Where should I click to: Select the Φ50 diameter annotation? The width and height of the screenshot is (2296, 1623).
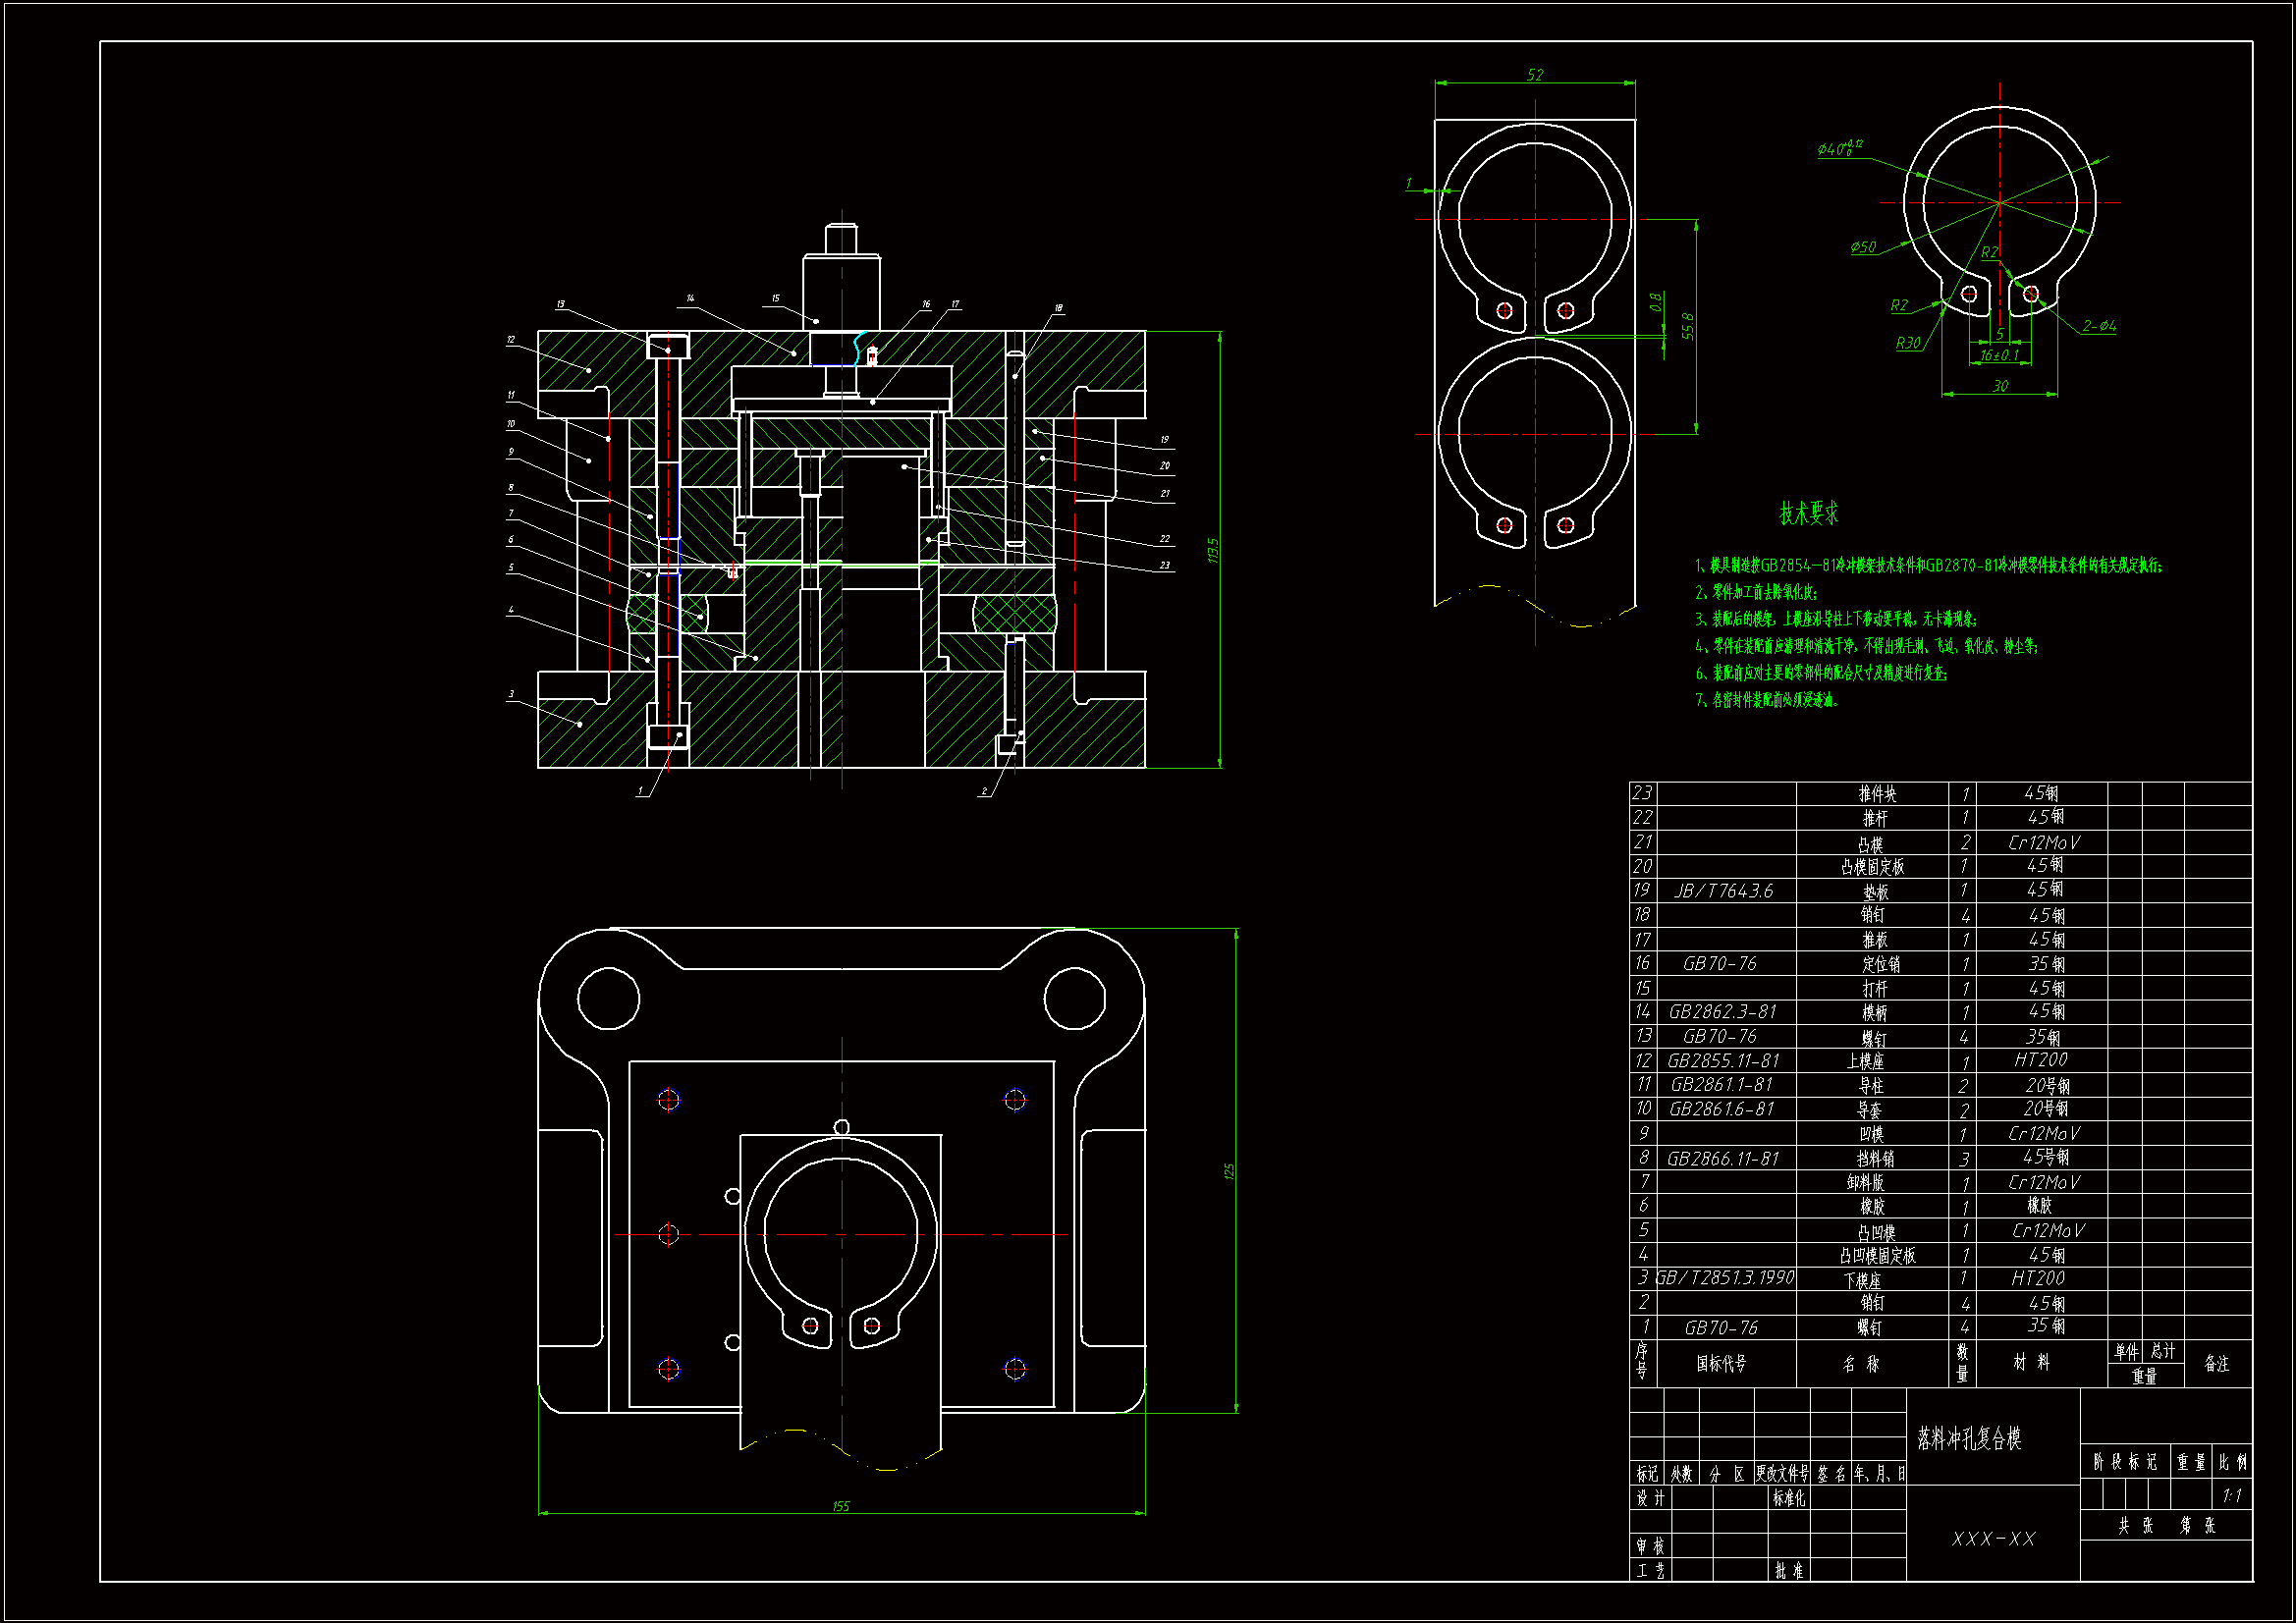tap(1862, 247)
